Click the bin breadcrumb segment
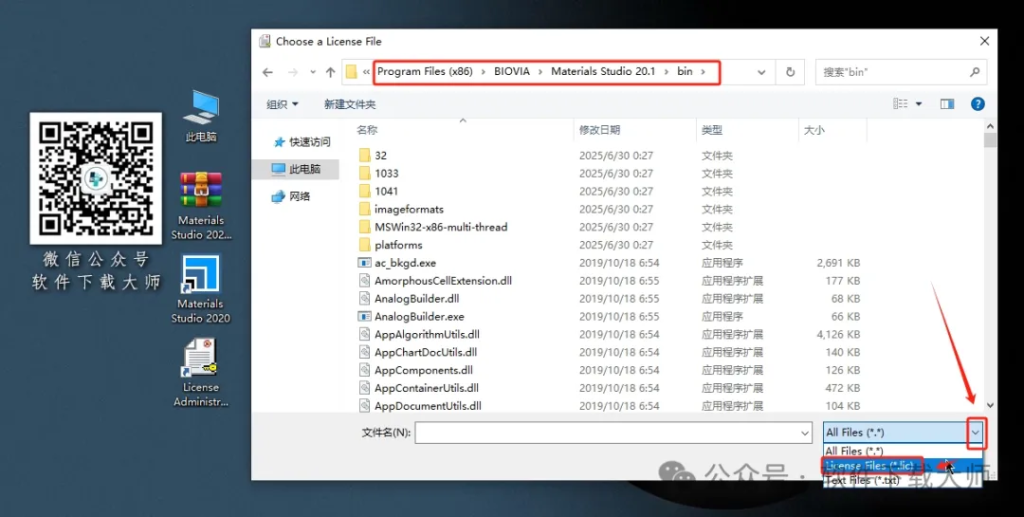Viewport: 1024px width, 517px height. pyautogui.click(x=684, y=72)
